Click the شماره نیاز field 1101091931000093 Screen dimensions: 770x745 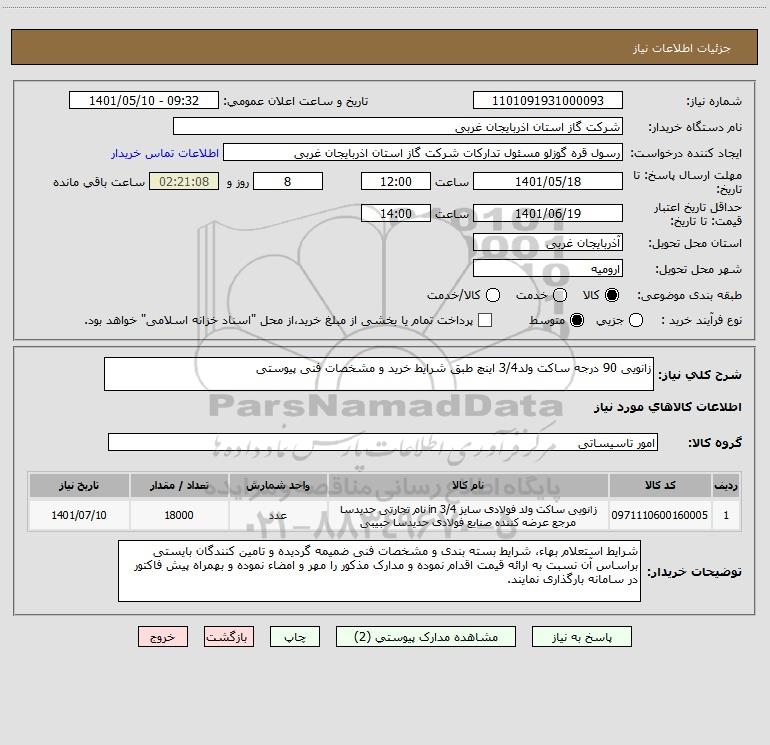tap(548, 101)
